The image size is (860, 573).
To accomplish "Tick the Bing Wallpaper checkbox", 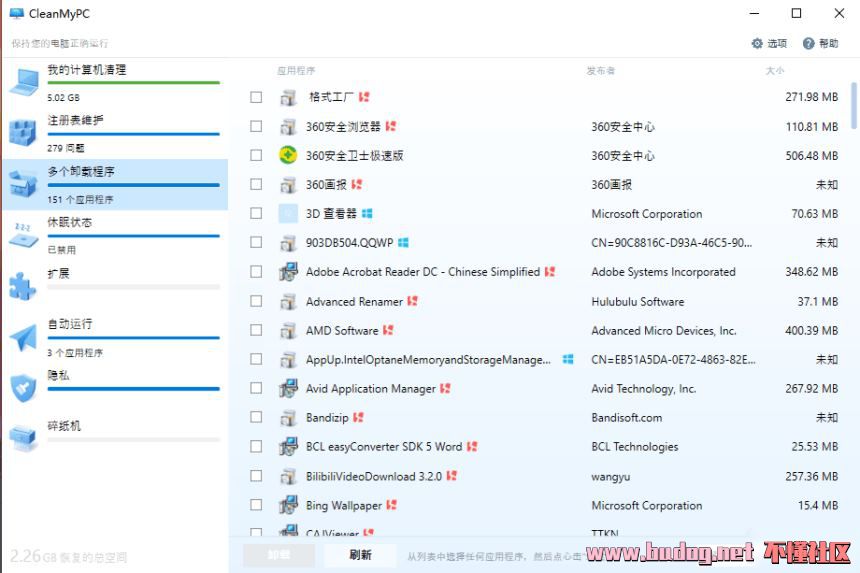I will pyautogui.click(x=256, y=504).
